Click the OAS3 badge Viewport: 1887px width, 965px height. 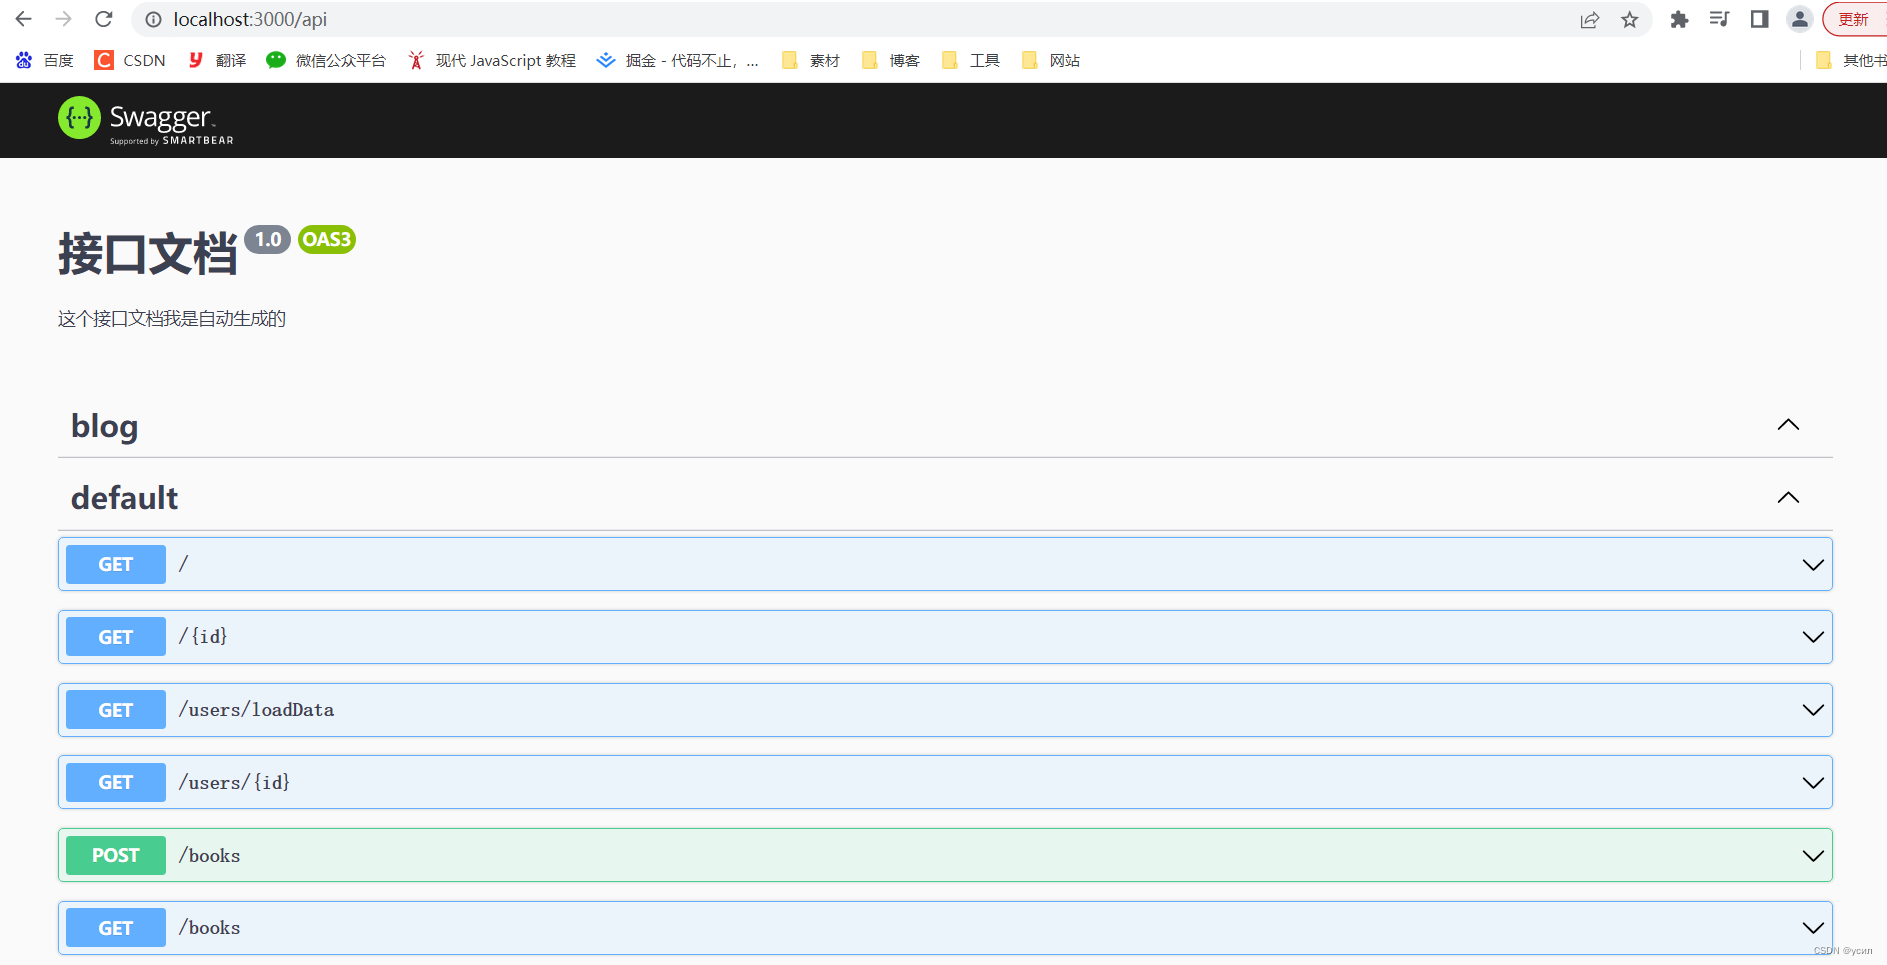(x=327, y=240)
